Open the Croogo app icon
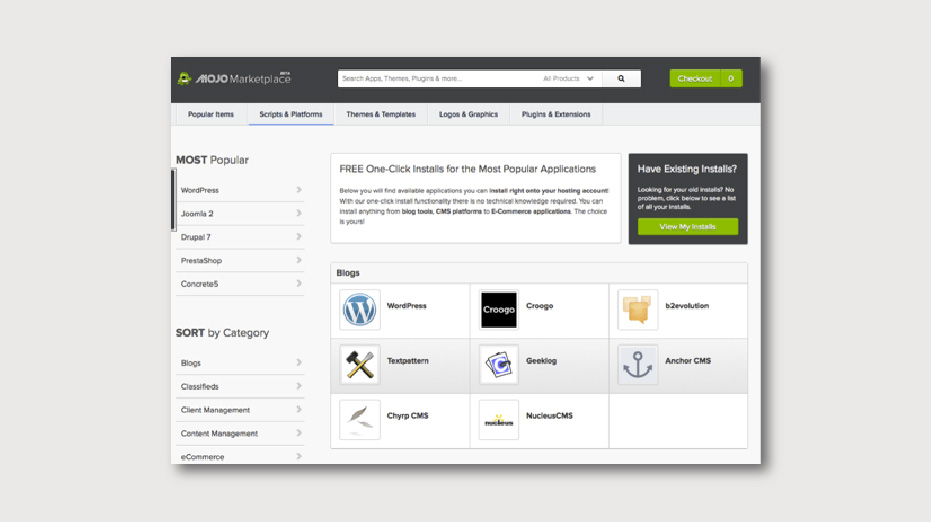Image resolution: width=931 pixels, height=522 pixels. (499, 310)
